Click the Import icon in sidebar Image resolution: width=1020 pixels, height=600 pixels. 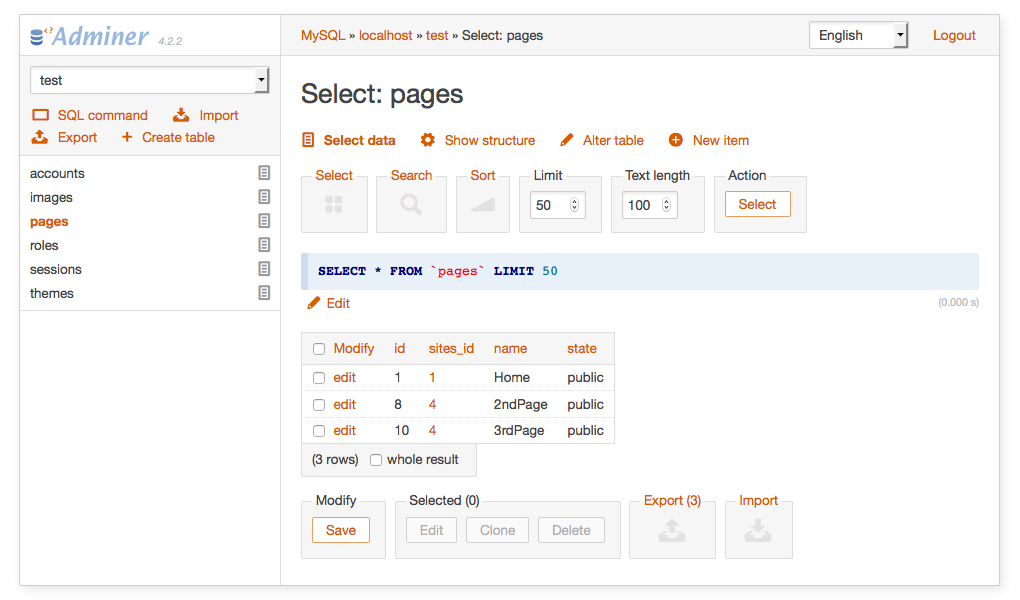[x=183, y=114]
